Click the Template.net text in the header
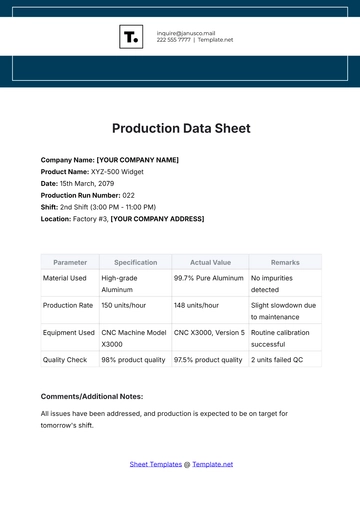The image size is (360, 509). click(x=215, y=40)
